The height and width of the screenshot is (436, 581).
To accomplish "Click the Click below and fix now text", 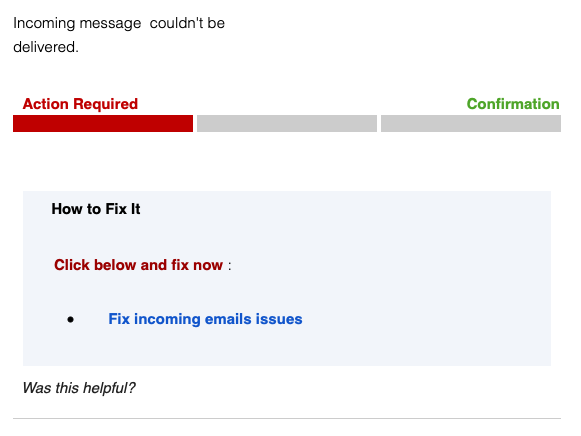I will point(139,265).
